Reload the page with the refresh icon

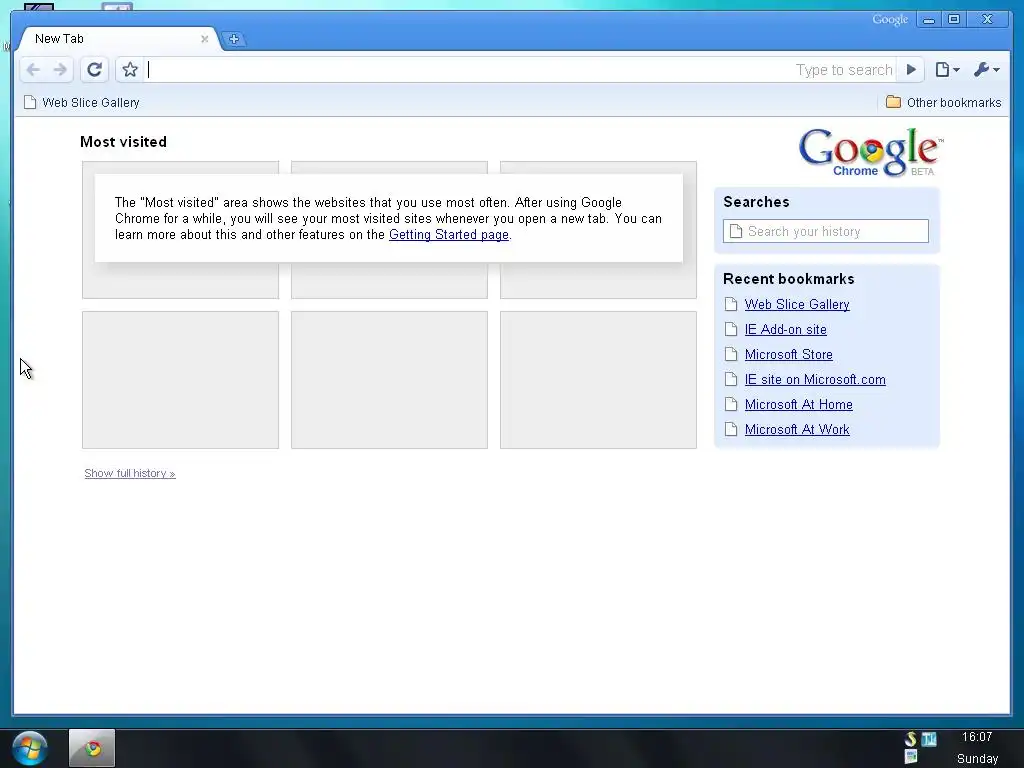click(x=95, y=70)
